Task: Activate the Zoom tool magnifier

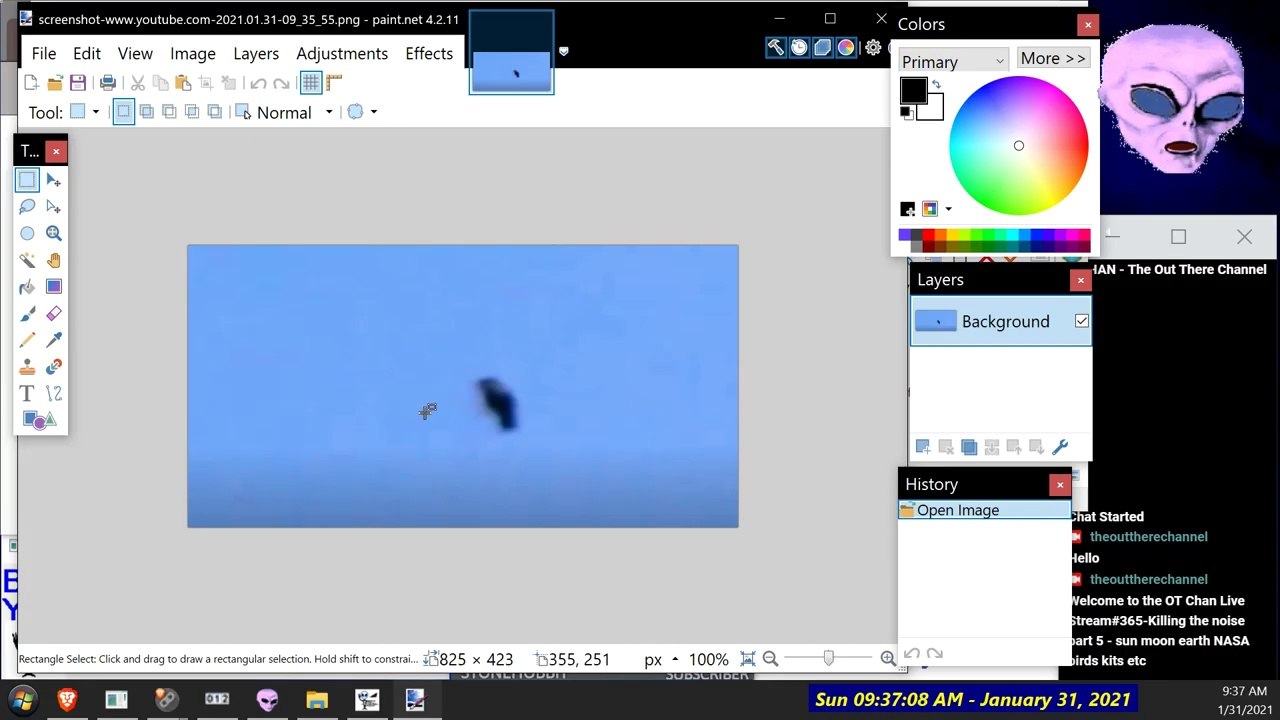Action: pos(54,233)
